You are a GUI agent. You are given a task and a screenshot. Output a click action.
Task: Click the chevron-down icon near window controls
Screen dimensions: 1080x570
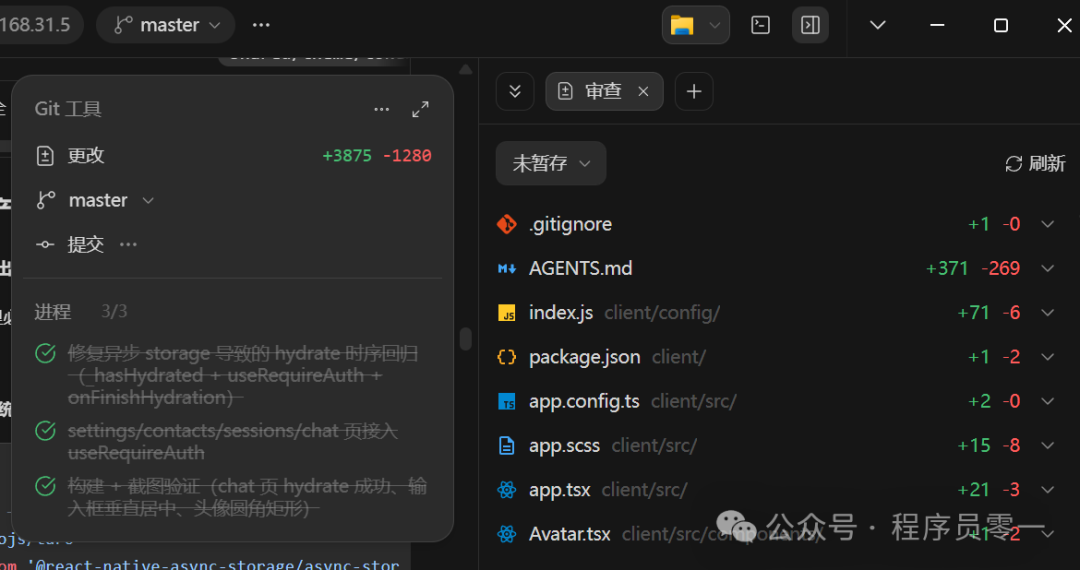tap(878, 25)
